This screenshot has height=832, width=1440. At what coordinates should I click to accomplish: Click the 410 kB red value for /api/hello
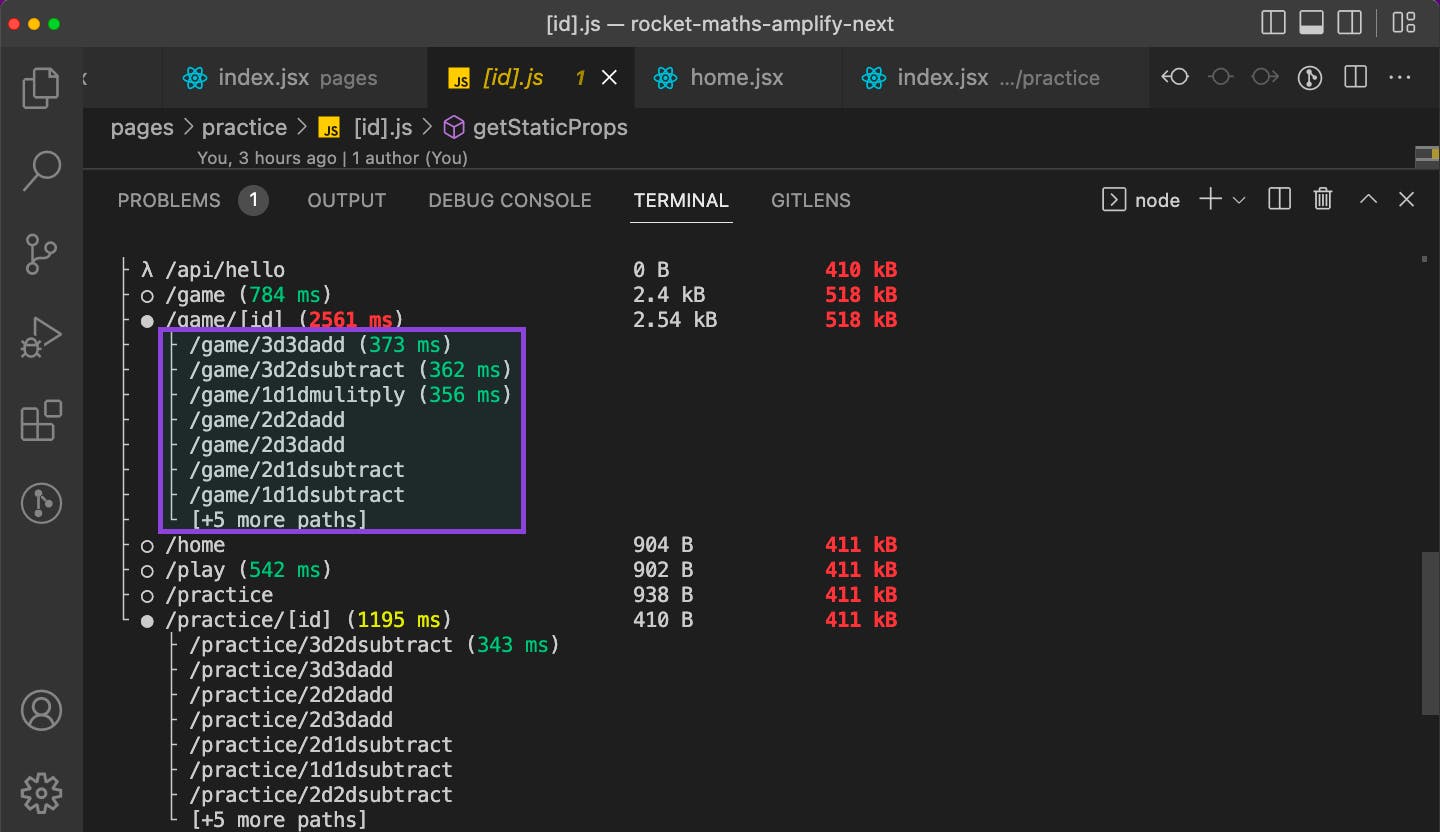[861, 270]
